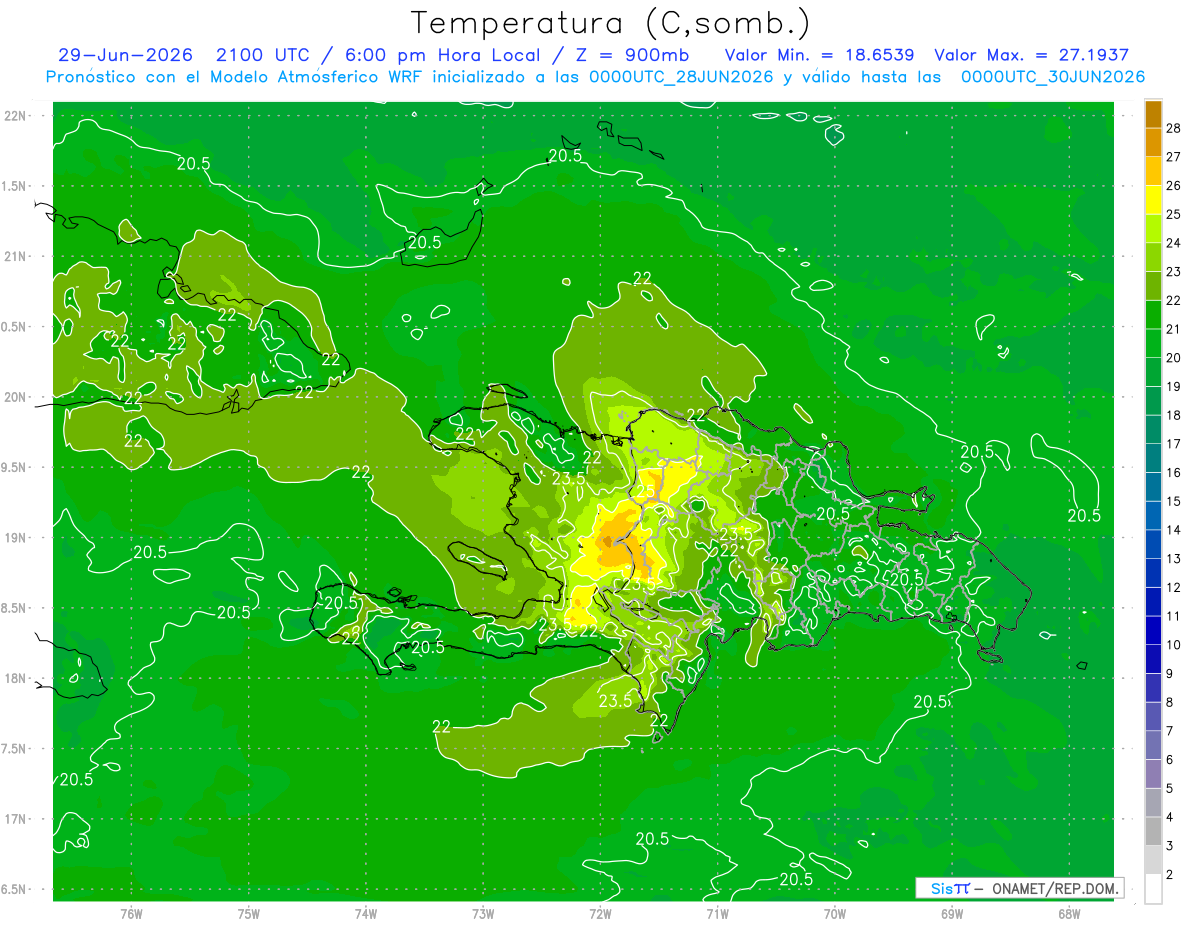This screenshot has height=927, width=1200.
Task: Click the lime colorbar segment between 24 and 25
Action: tap(1153, 229)
